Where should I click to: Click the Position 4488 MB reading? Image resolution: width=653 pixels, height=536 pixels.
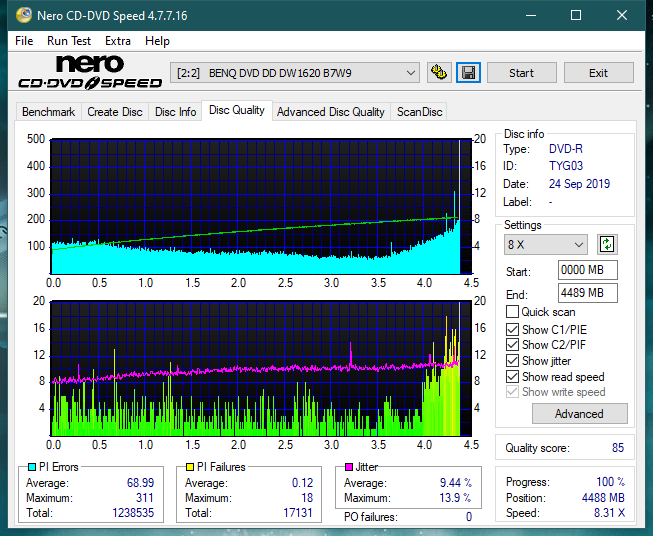tap(603, 498)
